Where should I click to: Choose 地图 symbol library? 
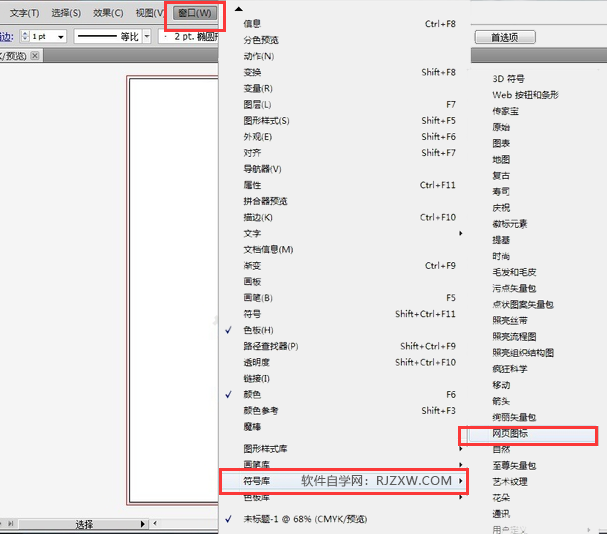point(501,160)
